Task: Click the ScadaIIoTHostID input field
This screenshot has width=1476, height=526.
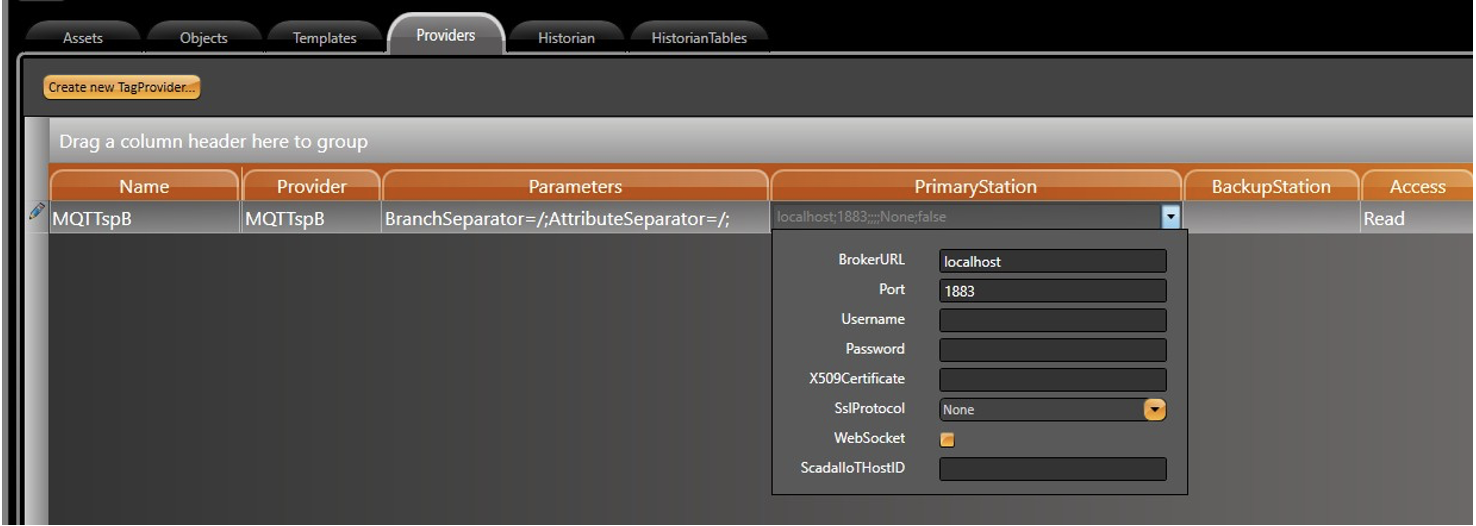Action: (x=1052, y=469)
